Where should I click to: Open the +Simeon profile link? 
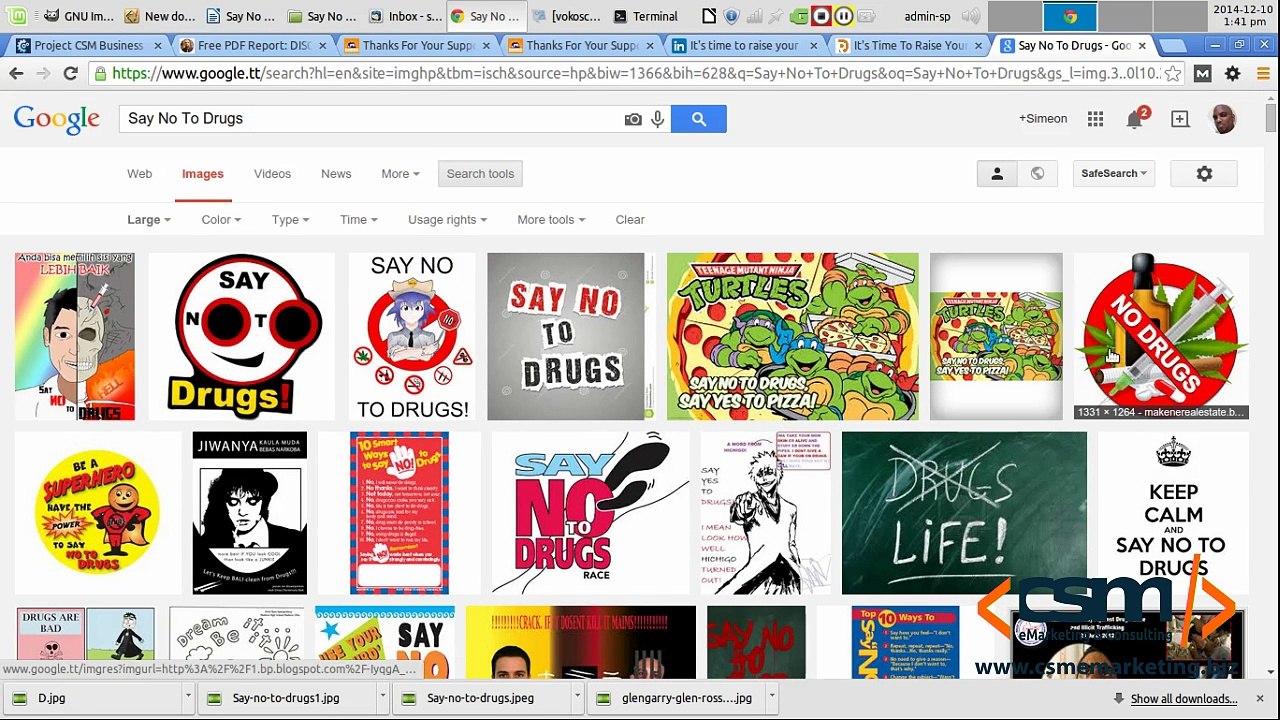(x=1043, y=118)
